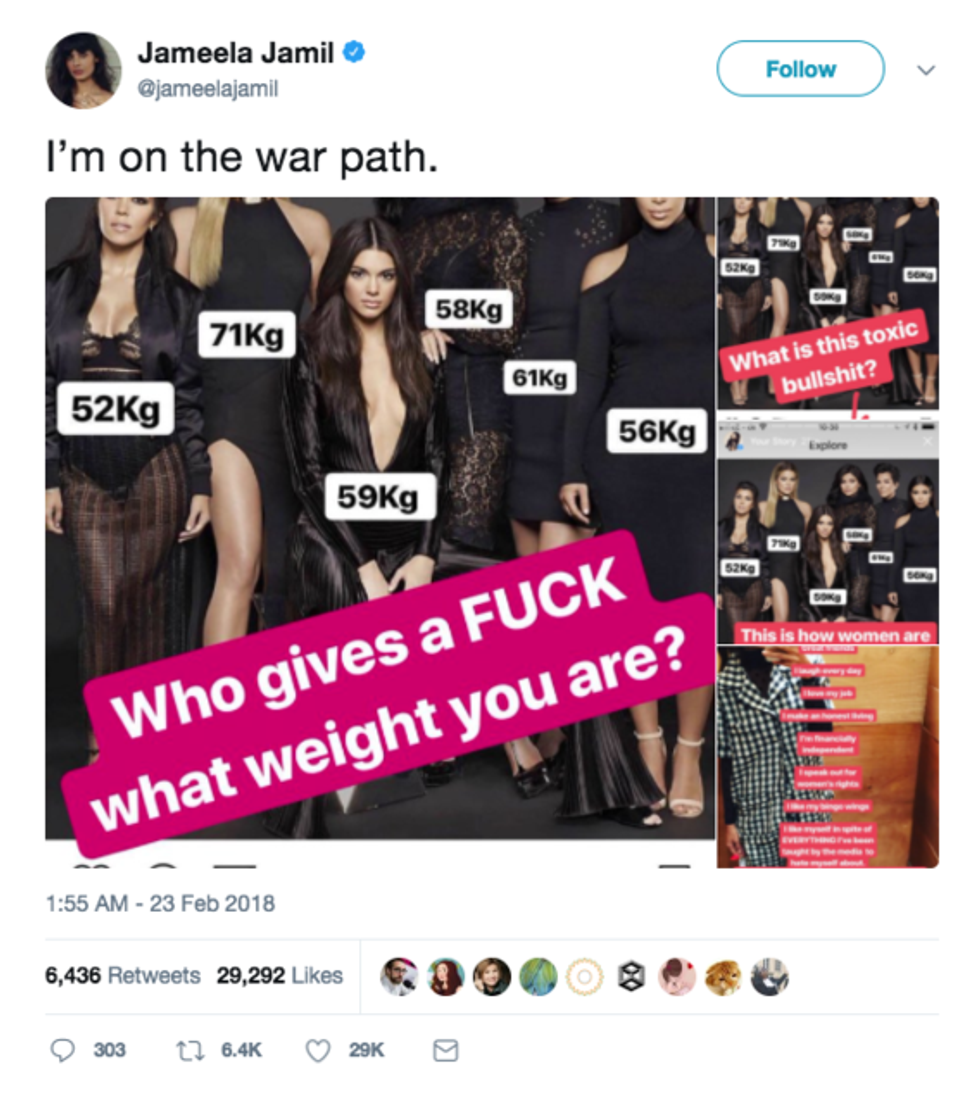Expand the tweet options chevron

click(x=926, y=70)
